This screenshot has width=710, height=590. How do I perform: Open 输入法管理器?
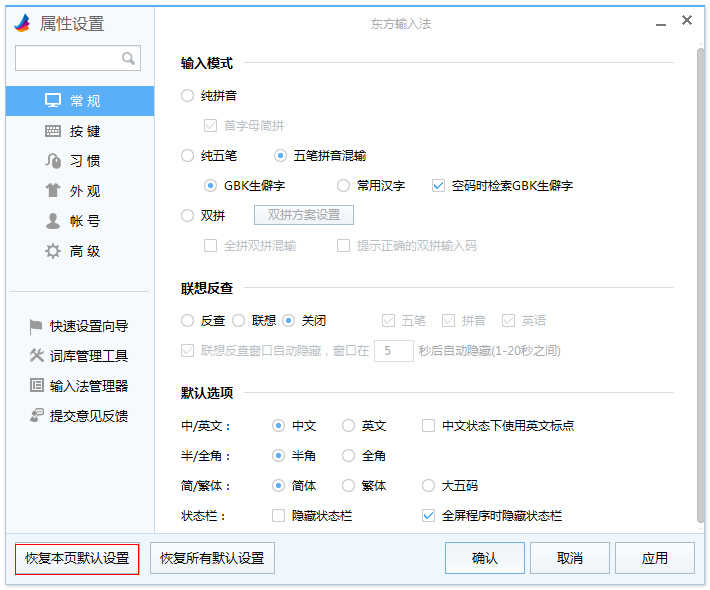click(79, 386)
